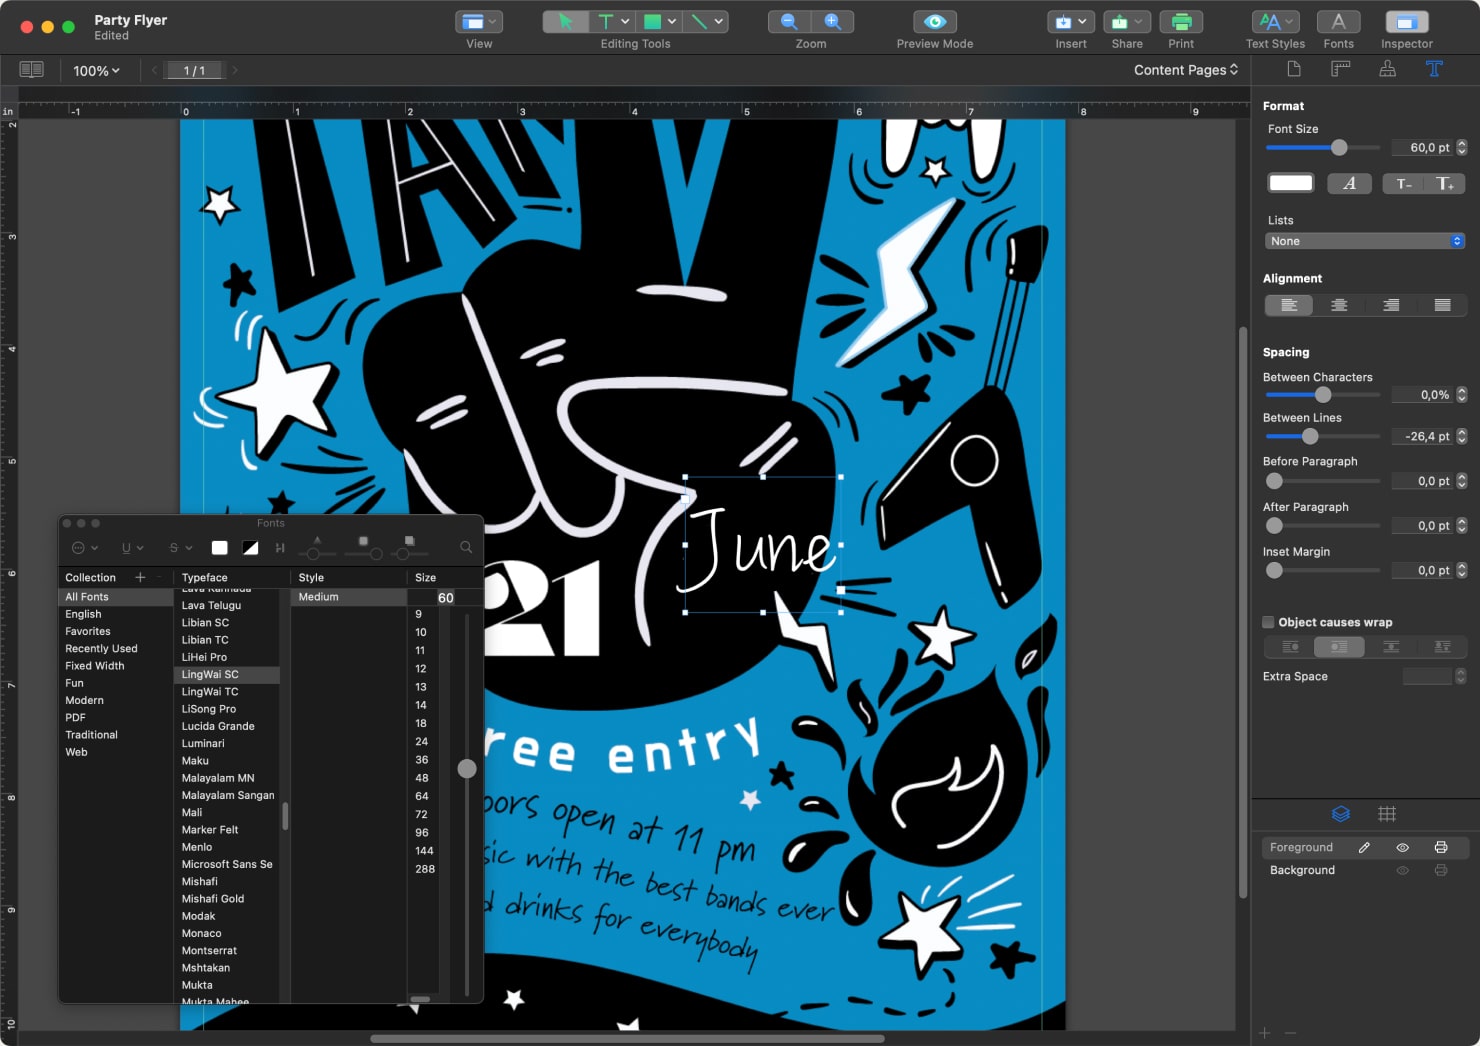This screenshot has width=1480, height=1046.
Task: Open the Fonts panel toolbar button
Action: coord(1338,21)
